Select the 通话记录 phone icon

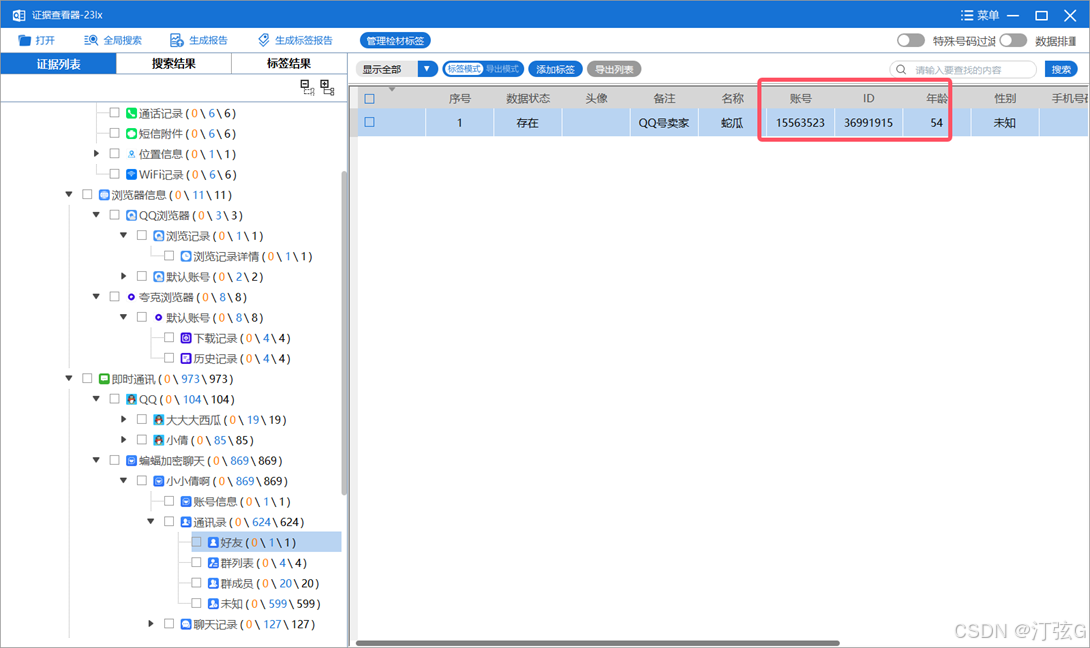coord(131,113)
